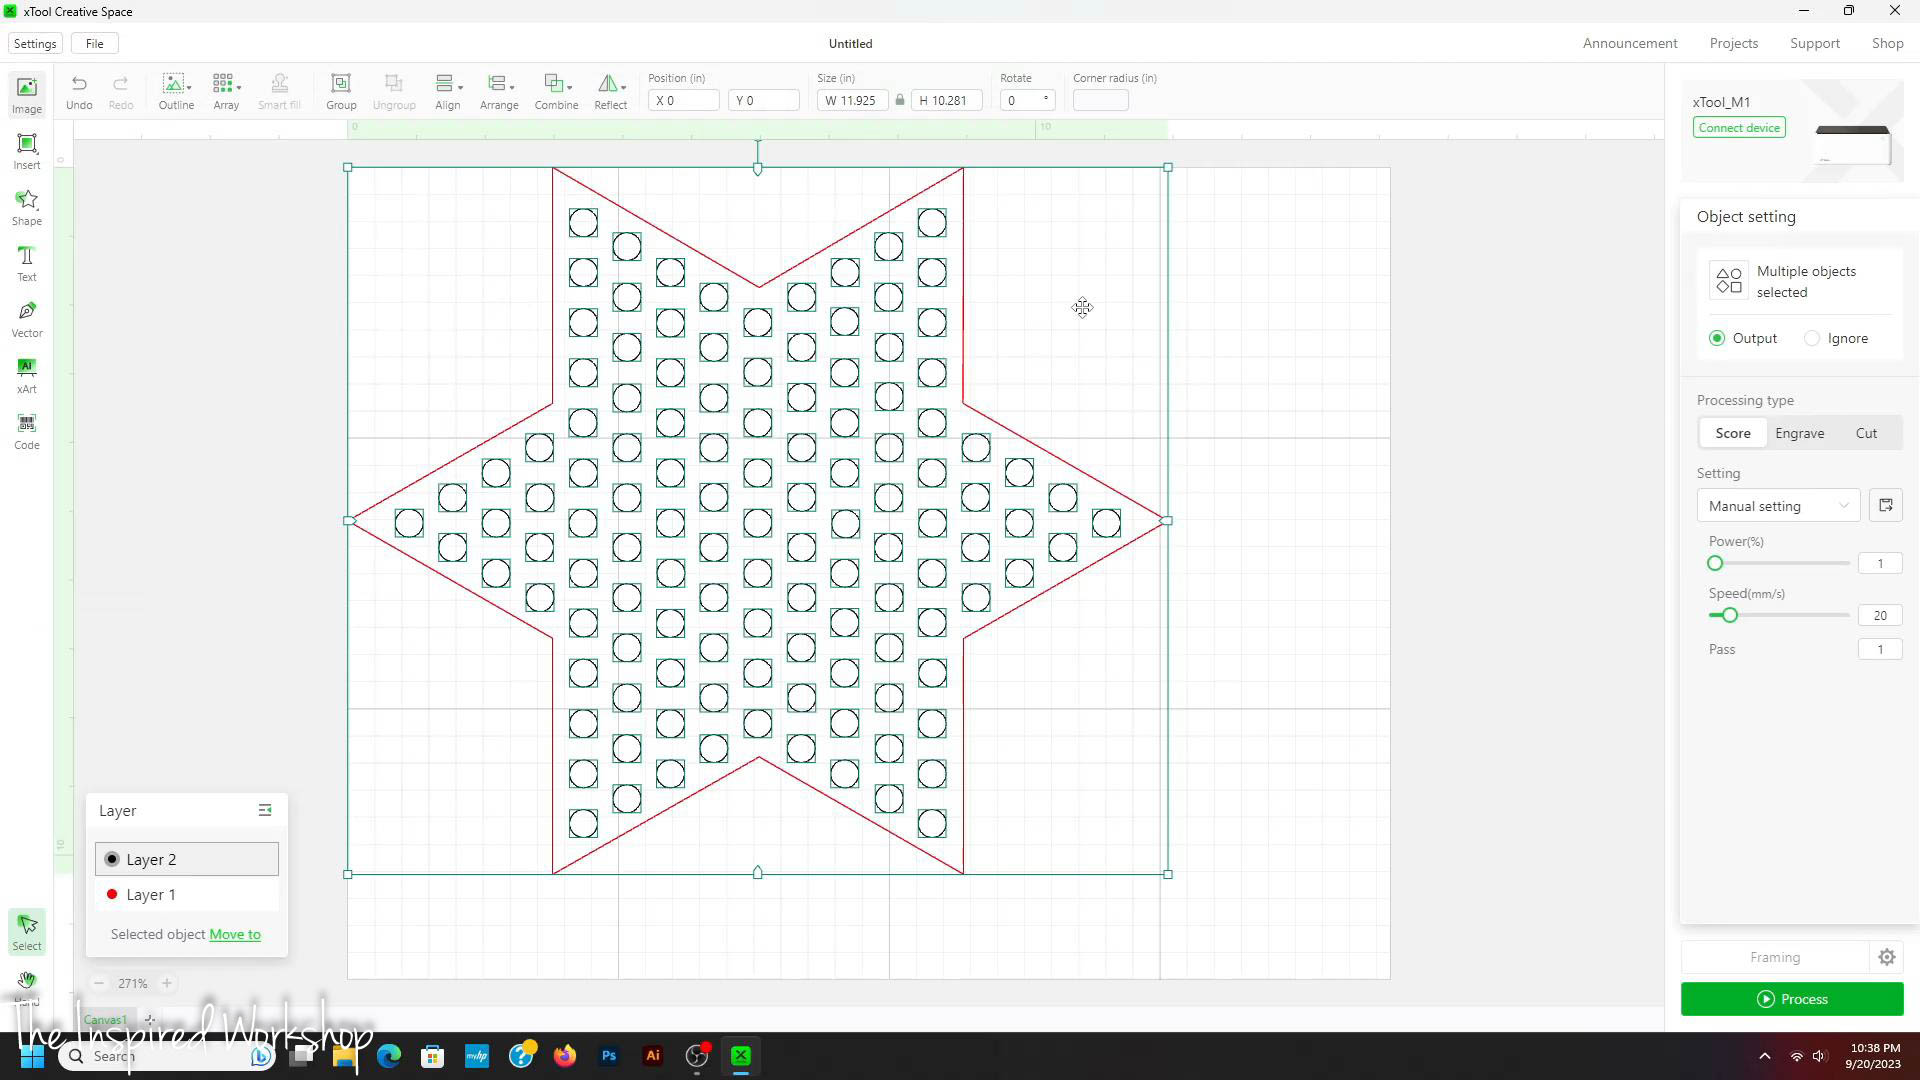Select the Shape tool in sidebar
1920x1080 pixels.
point(26,206)
